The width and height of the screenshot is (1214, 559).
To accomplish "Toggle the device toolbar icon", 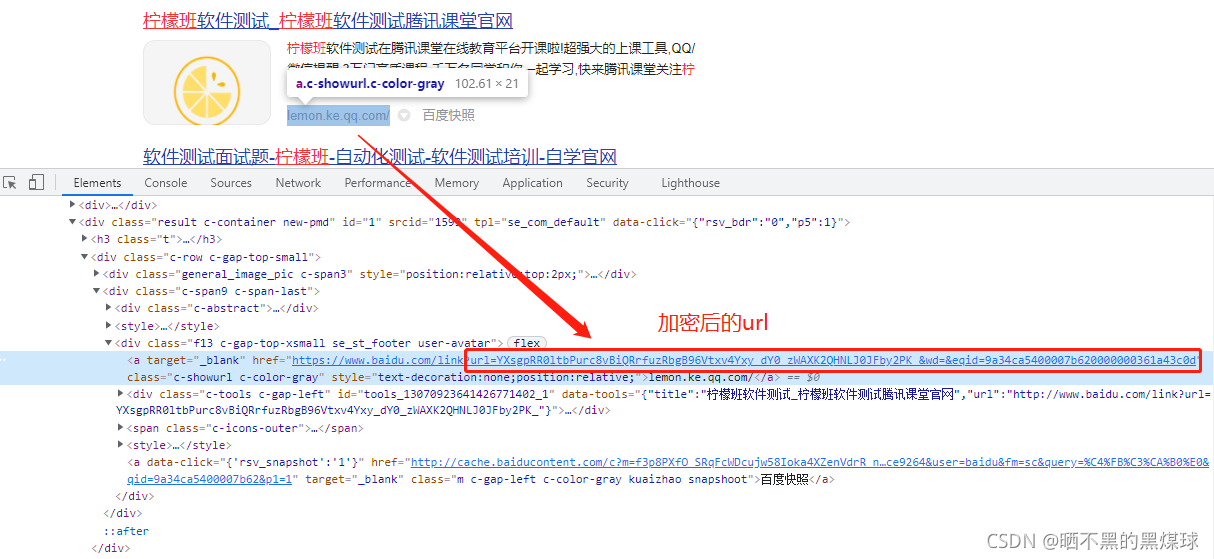I will 36,182.
